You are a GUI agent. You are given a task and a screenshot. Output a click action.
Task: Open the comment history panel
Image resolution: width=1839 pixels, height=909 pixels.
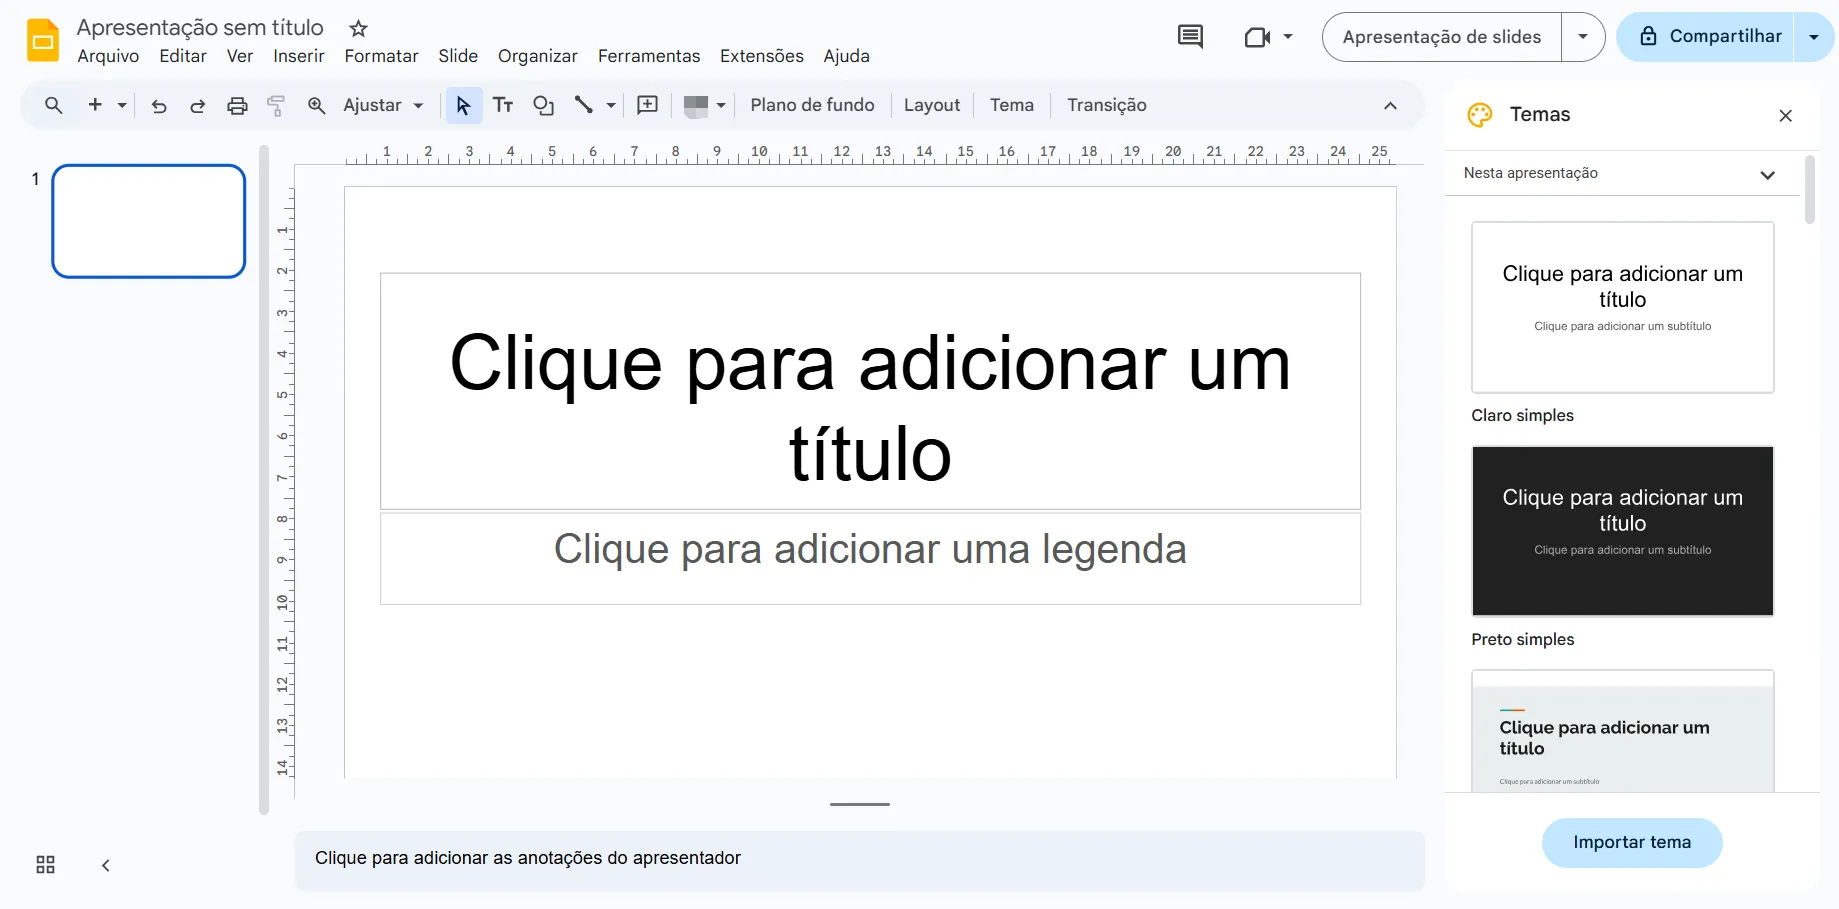(x=1189, y=36)
